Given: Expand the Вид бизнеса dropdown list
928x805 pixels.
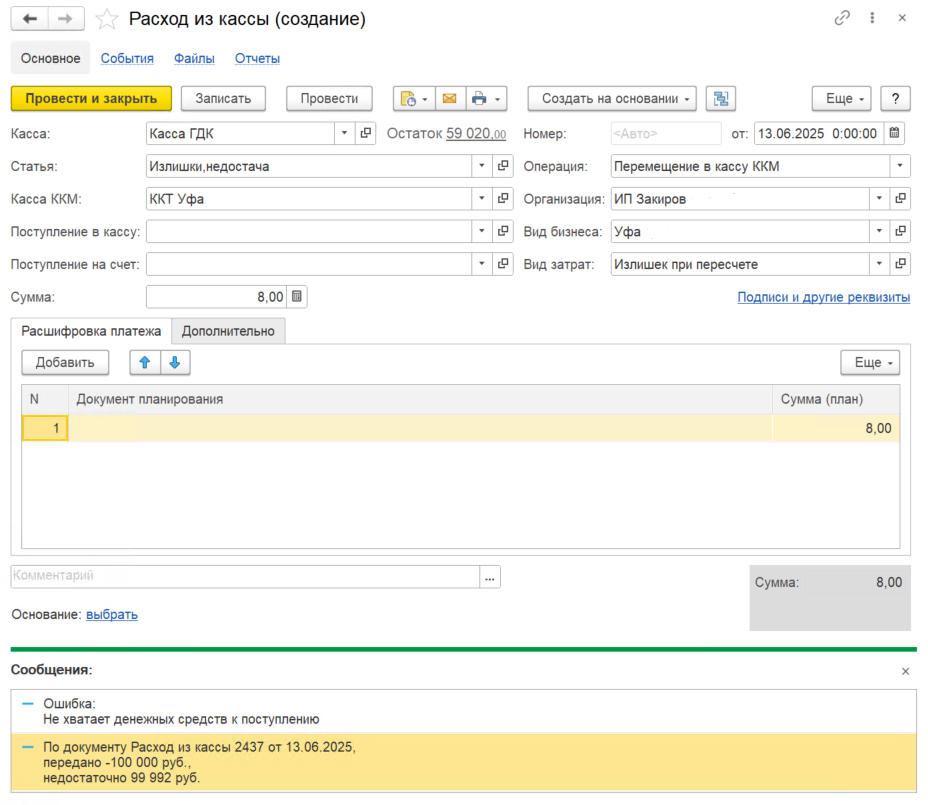Looking at the screenshot, I should click(879, 231).
